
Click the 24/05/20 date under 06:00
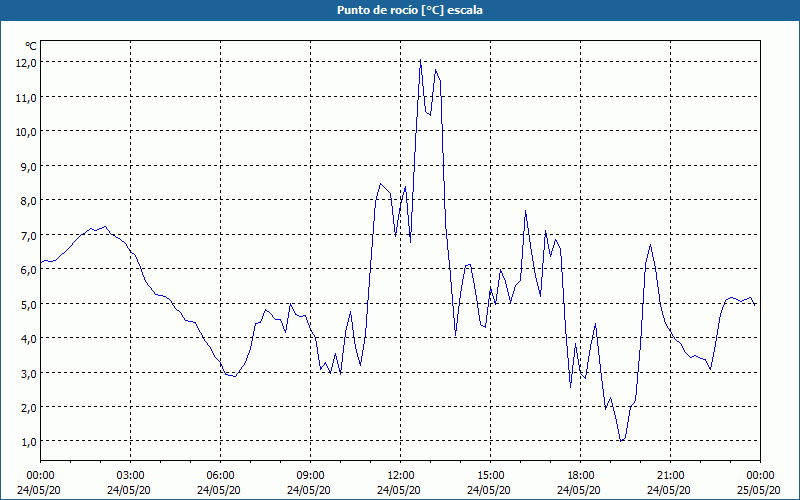pos(219,490)
